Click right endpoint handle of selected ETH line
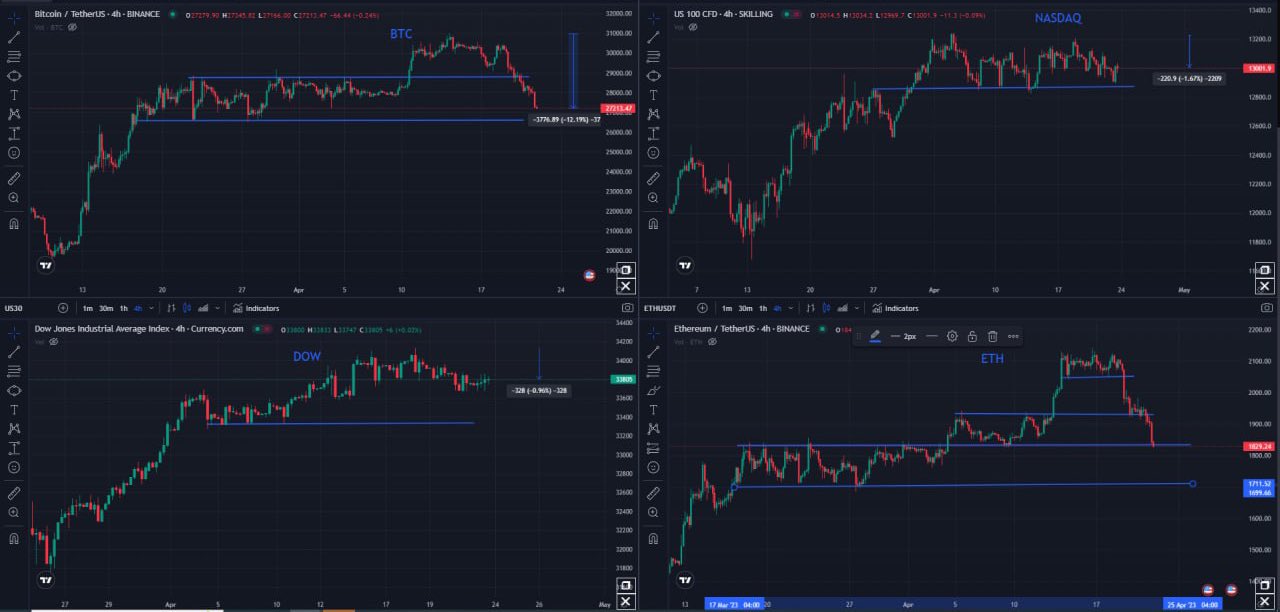This screenshot has height=612, width=1280. pyautogui.click(x=1192, y=484)
